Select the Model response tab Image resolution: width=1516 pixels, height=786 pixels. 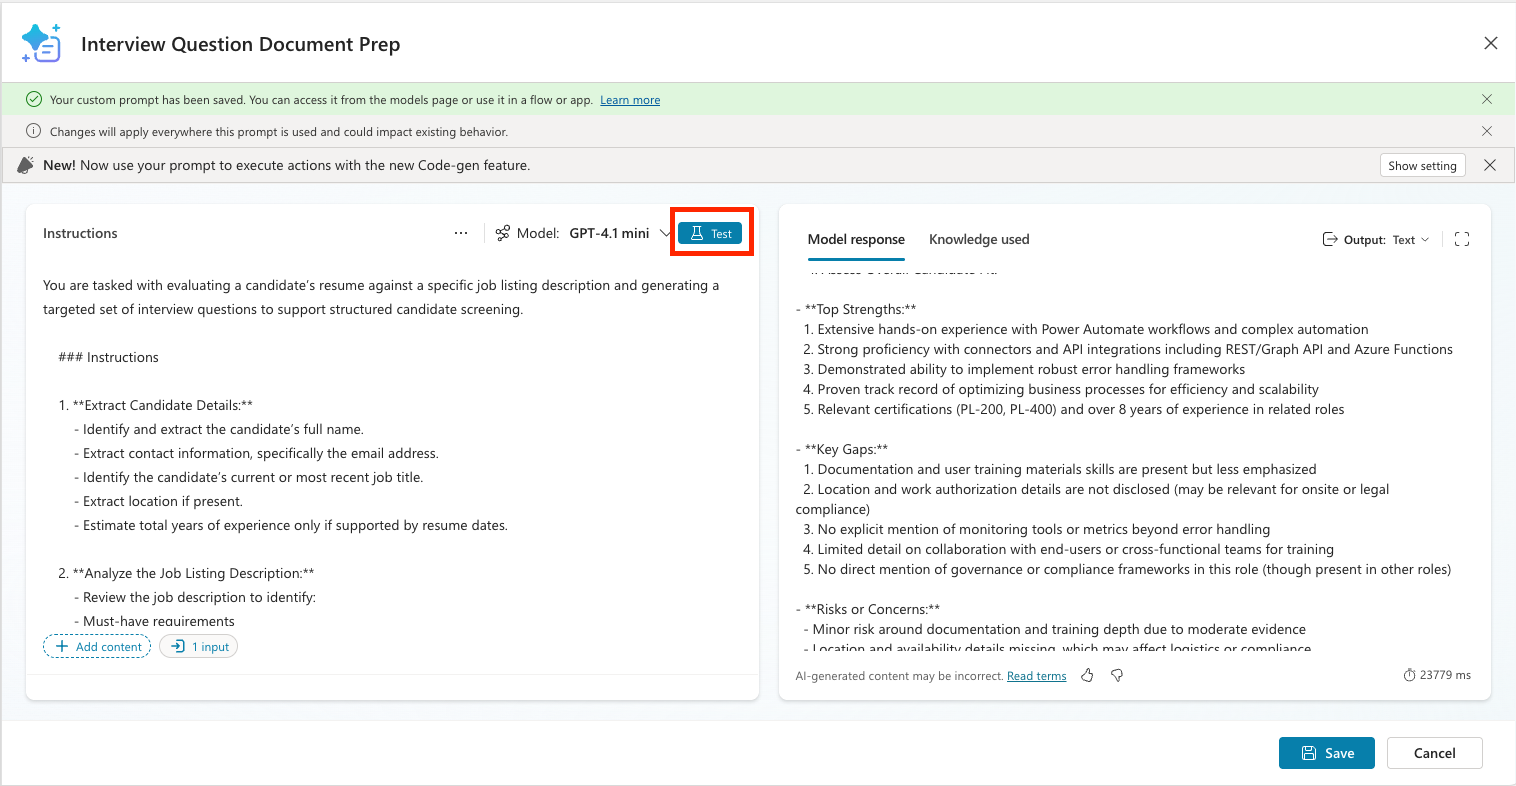[x=856, y=239]
